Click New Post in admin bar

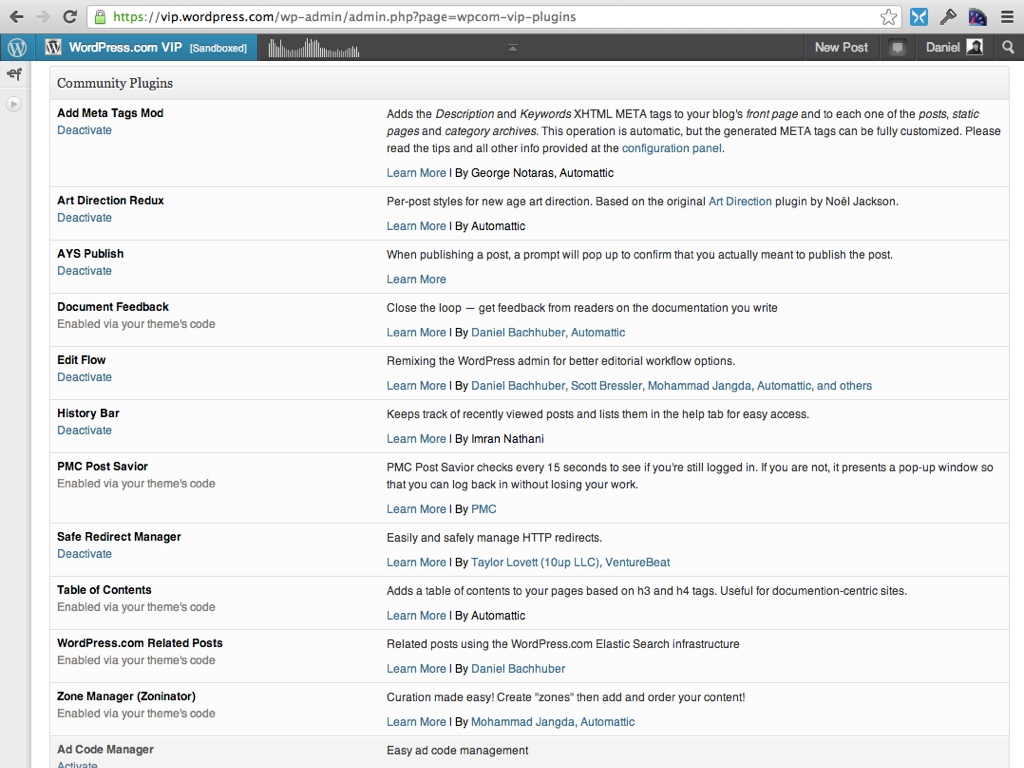[841, 47]
